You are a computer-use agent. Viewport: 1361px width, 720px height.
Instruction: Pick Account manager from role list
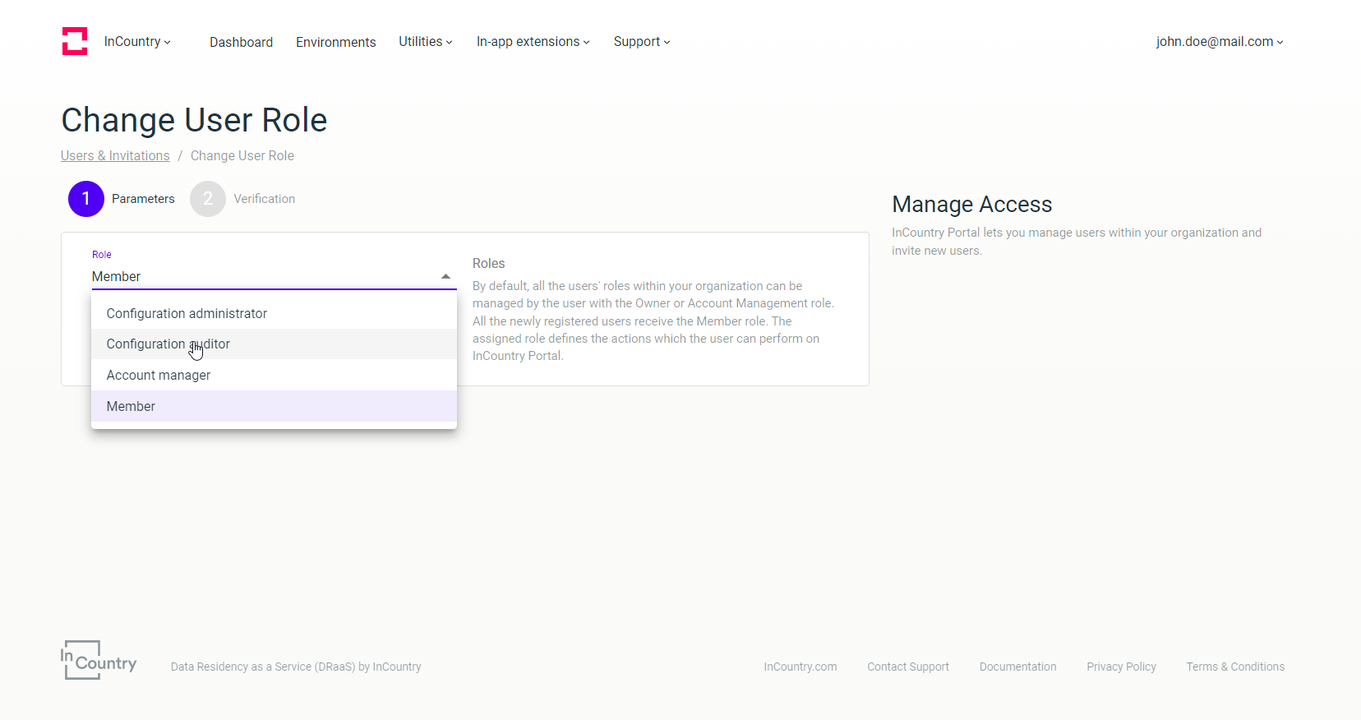pos(159,375)
